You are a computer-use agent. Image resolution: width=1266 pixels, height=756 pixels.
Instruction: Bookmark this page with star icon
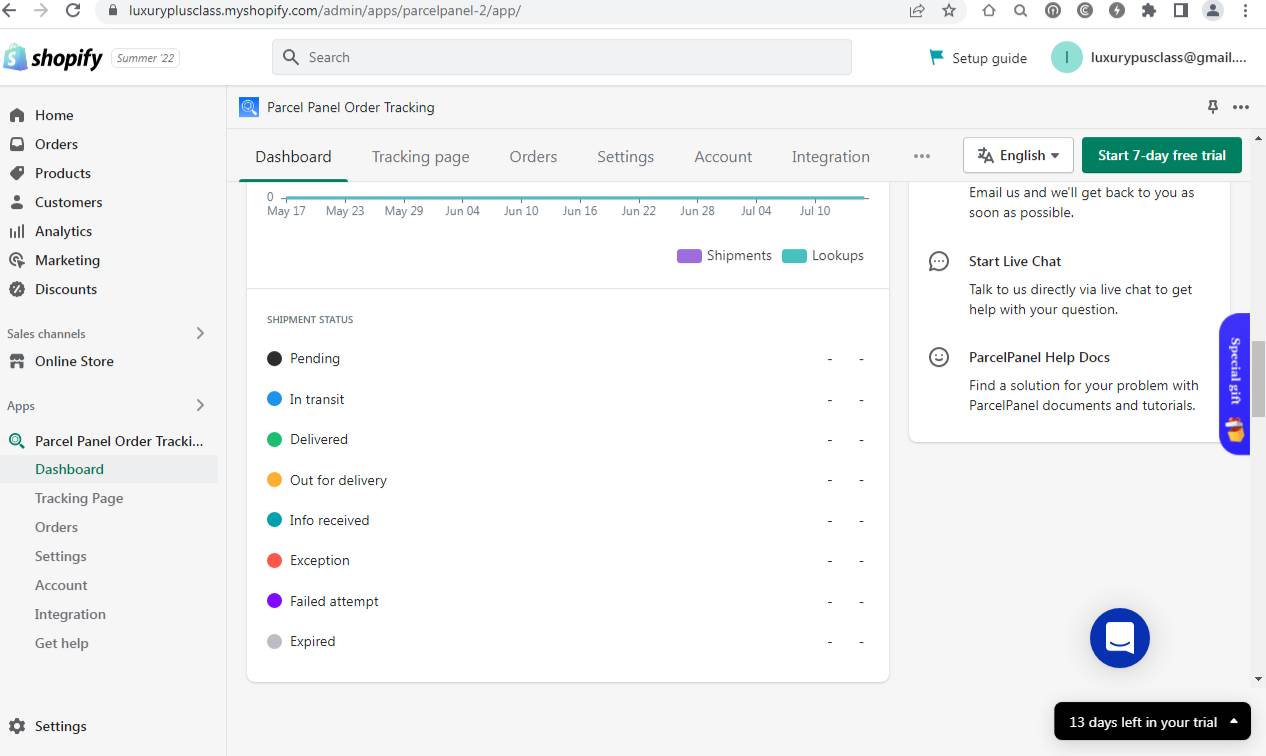[x=949, y=10]
